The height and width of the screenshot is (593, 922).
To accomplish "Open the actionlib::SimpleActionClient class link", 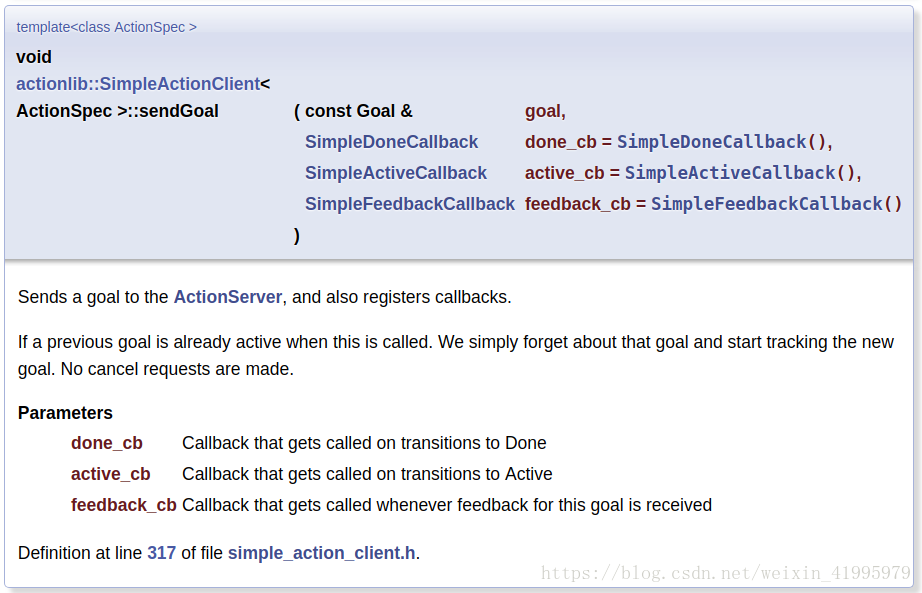I will 138,84.
